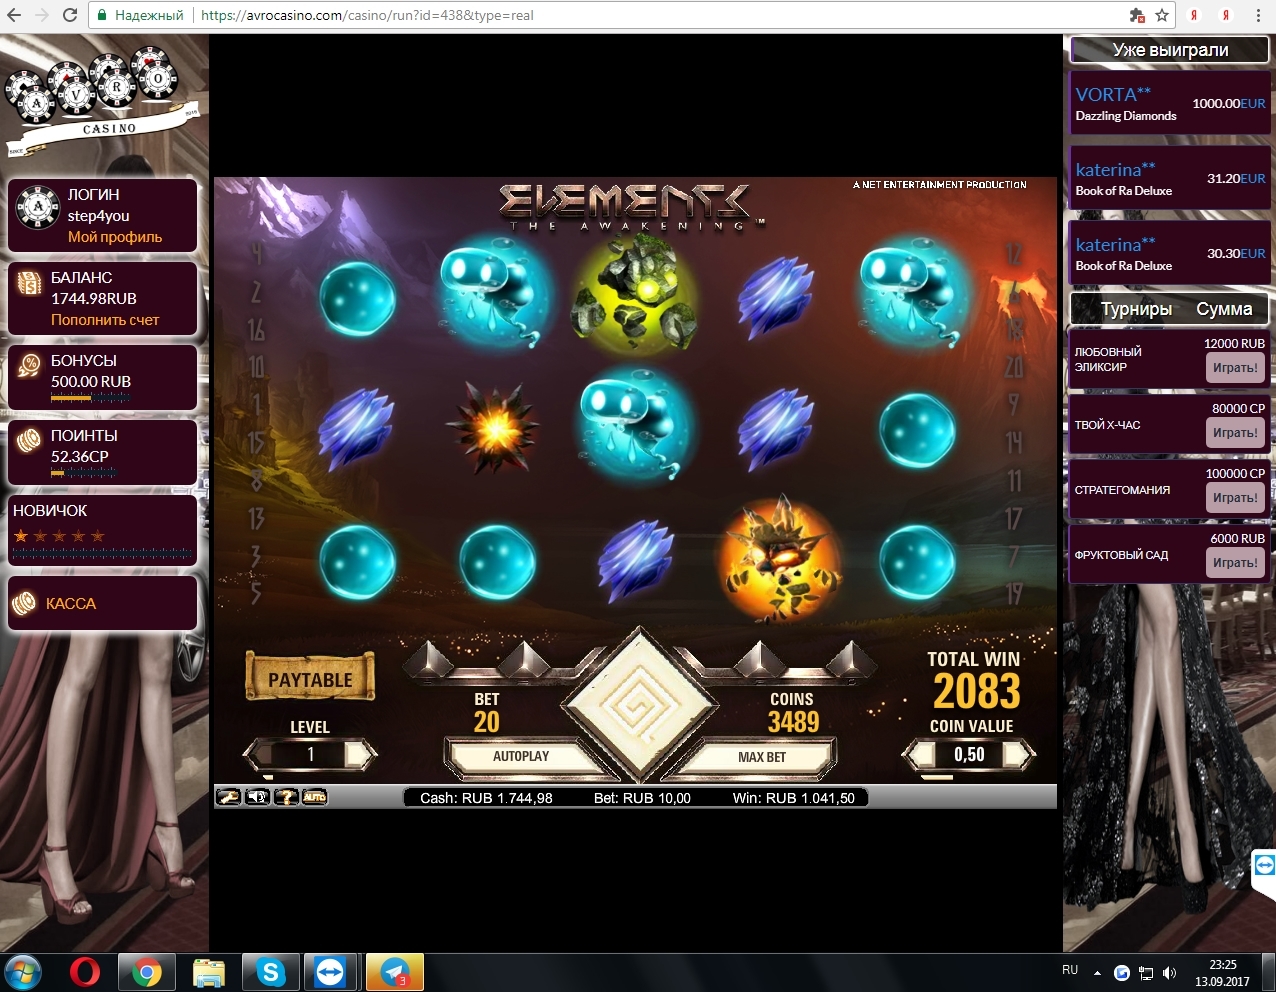Open the PAYTABLE

(x=310, y=679)
